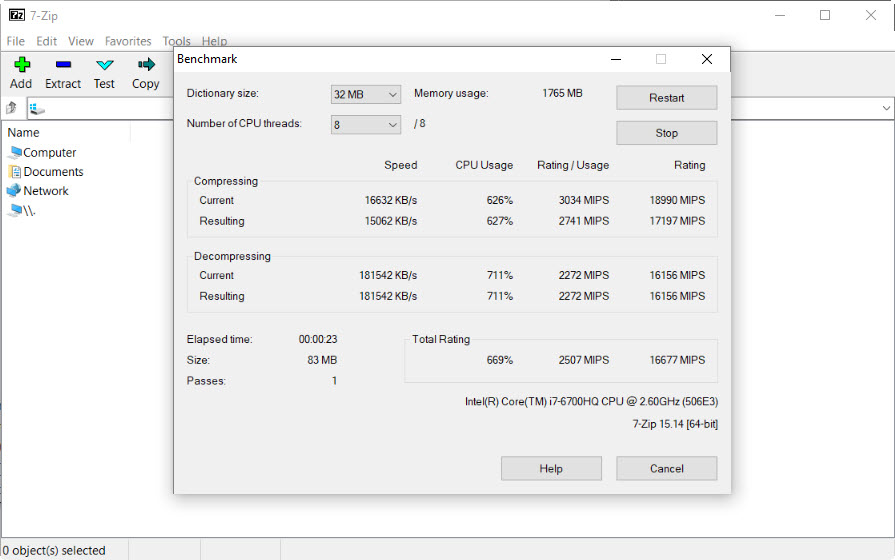
Task: Click the Help button in Benchmark dialog
Action: tap(551, 468)
